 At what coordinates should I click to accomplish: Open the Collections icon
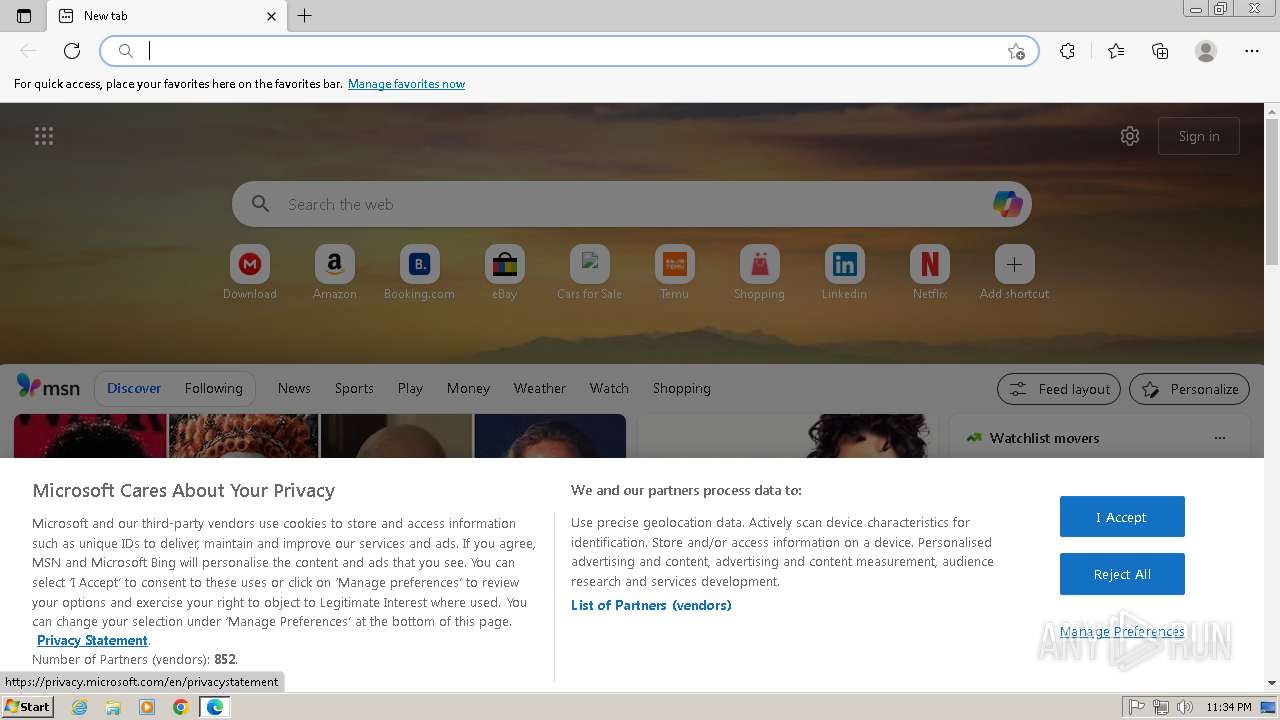click(x=1160, y=51)
